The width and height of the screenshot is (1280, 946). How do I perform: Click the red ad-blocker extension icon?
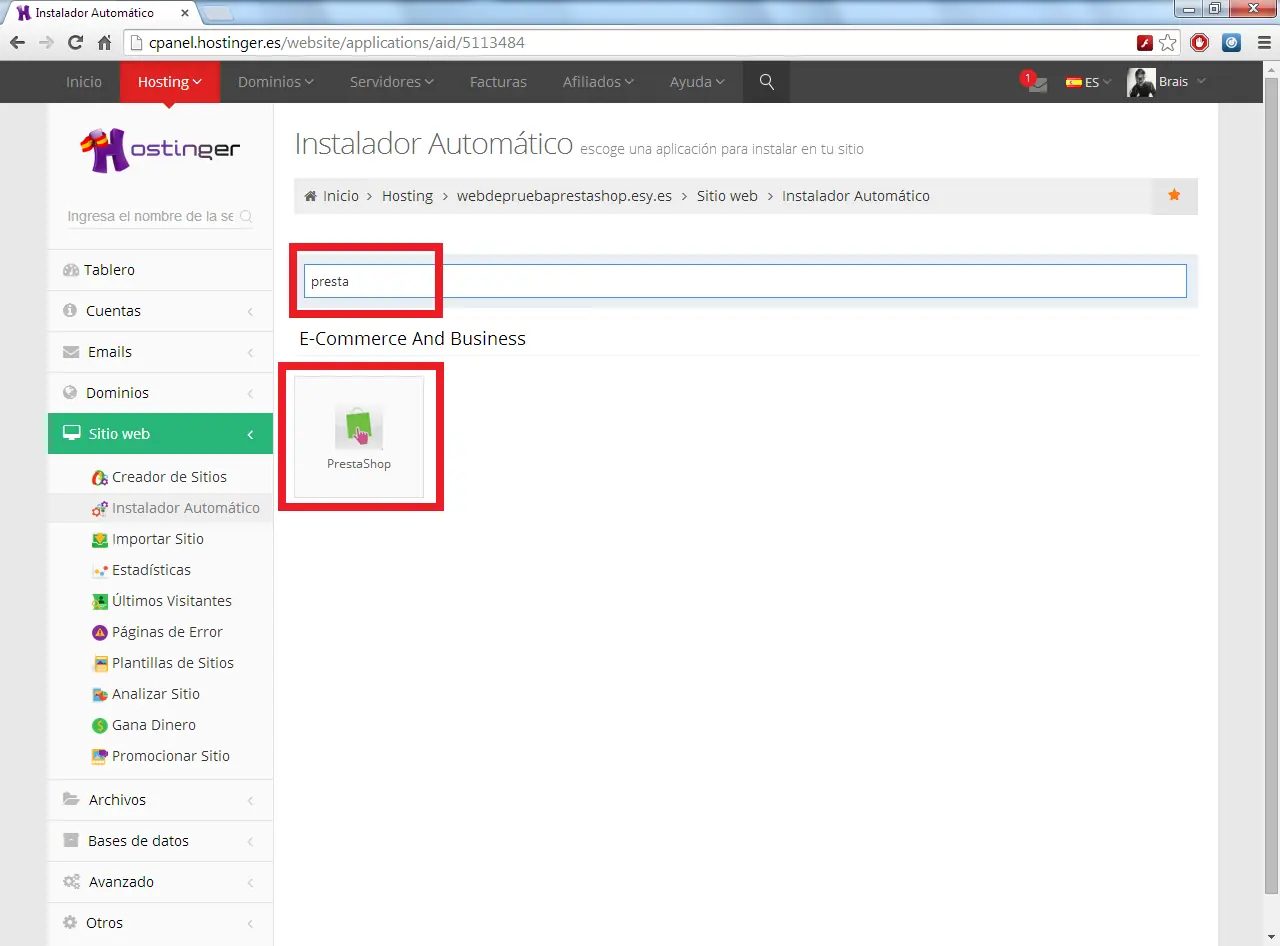pyautogui.click(x=1200, y=43)
